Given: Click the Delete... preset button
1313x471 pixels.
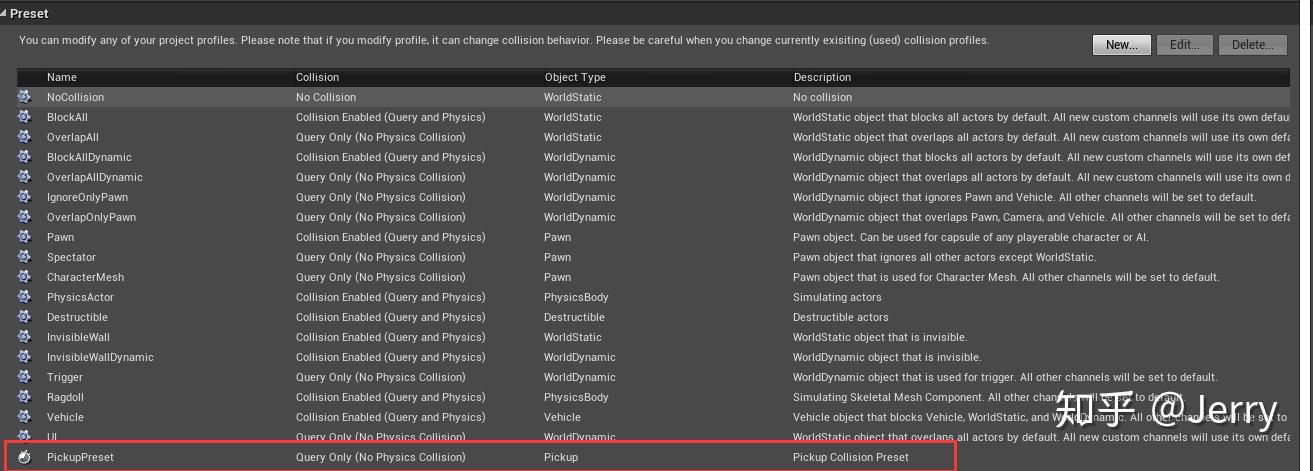Looking at the screenshot, I should pos(1253,45).
